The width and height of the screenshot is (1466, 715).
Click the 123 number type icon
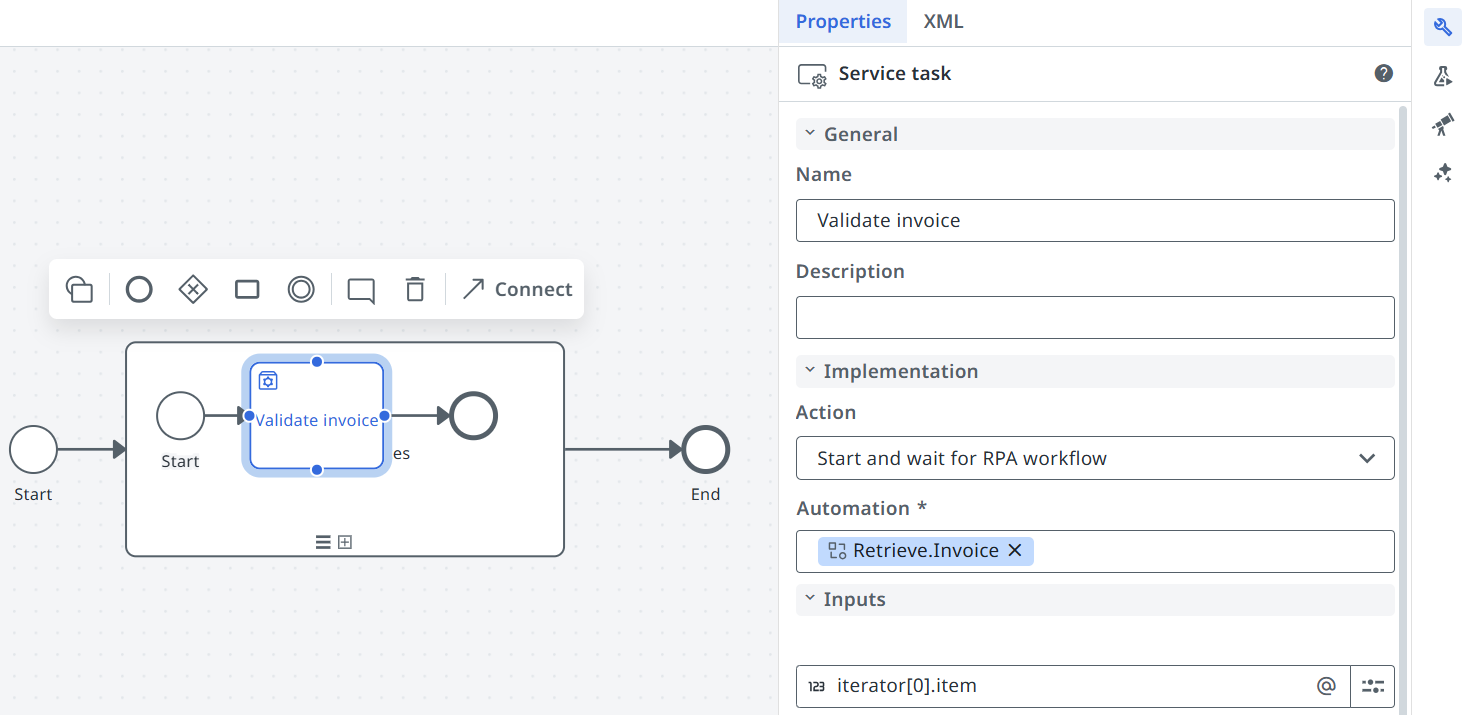tap(817, 687)
